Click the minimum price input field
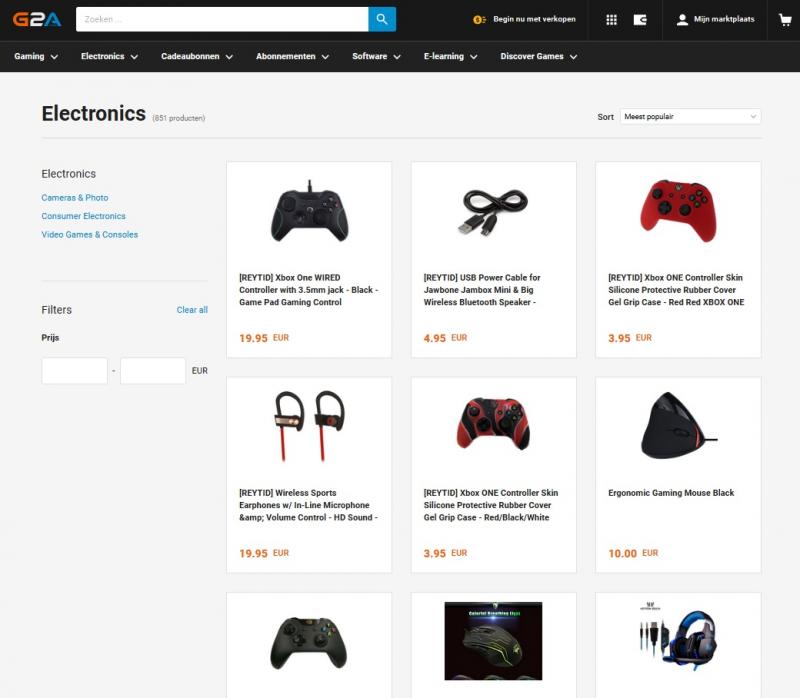This screenshot has width=800, height=698. click(74, 370)
